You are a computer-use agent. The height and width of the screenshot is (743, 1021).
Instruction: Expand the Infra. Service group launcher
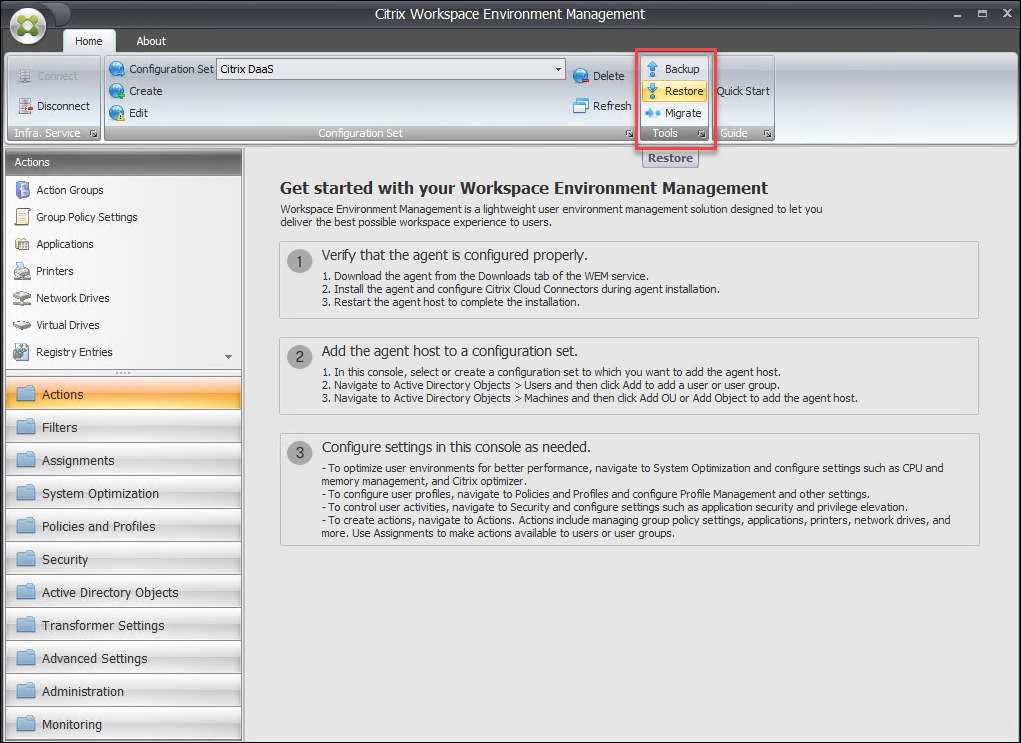click(x=94, y=133)
